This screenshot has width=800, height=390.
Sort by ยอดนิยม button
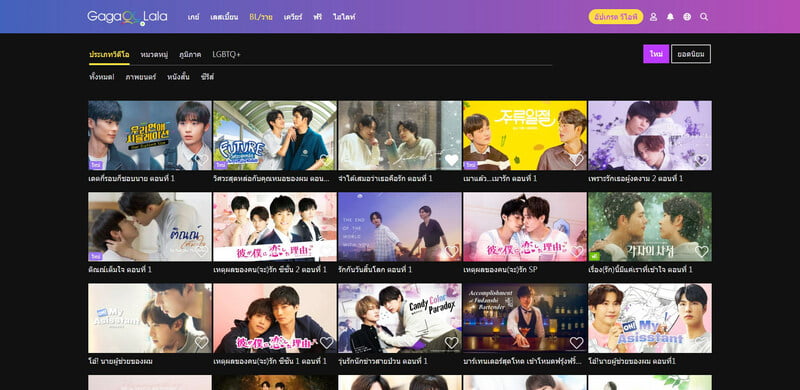[x=691, y=54]
